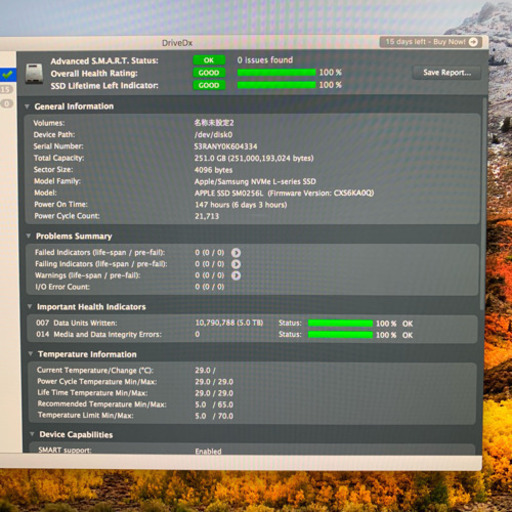512x512 pixels.
Task: Click the drive icon beside S.M.A.R.T. status
Action: [x=34, y=73]
